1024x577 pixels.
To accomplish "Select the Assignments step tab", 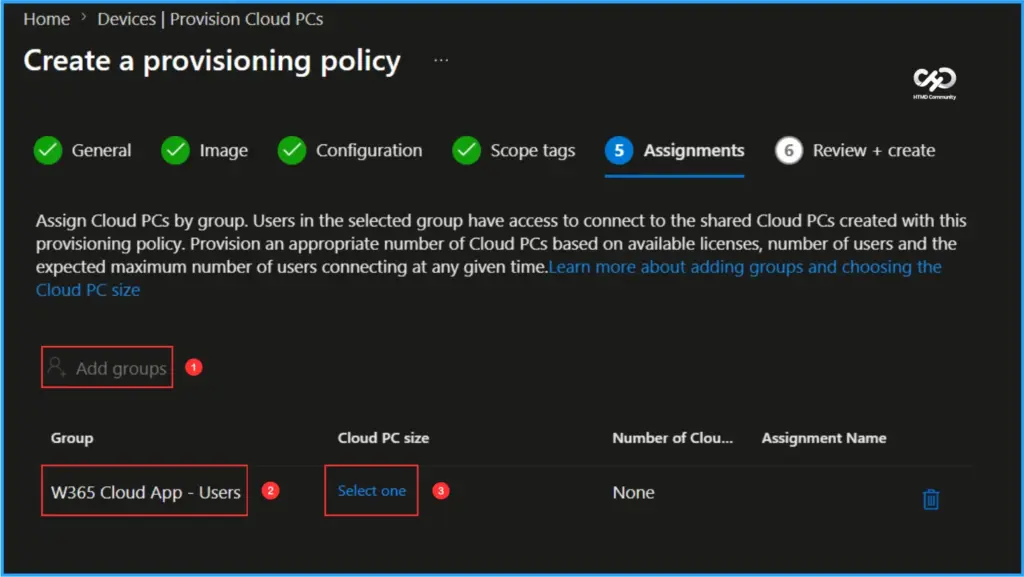I will click(675, 150).
